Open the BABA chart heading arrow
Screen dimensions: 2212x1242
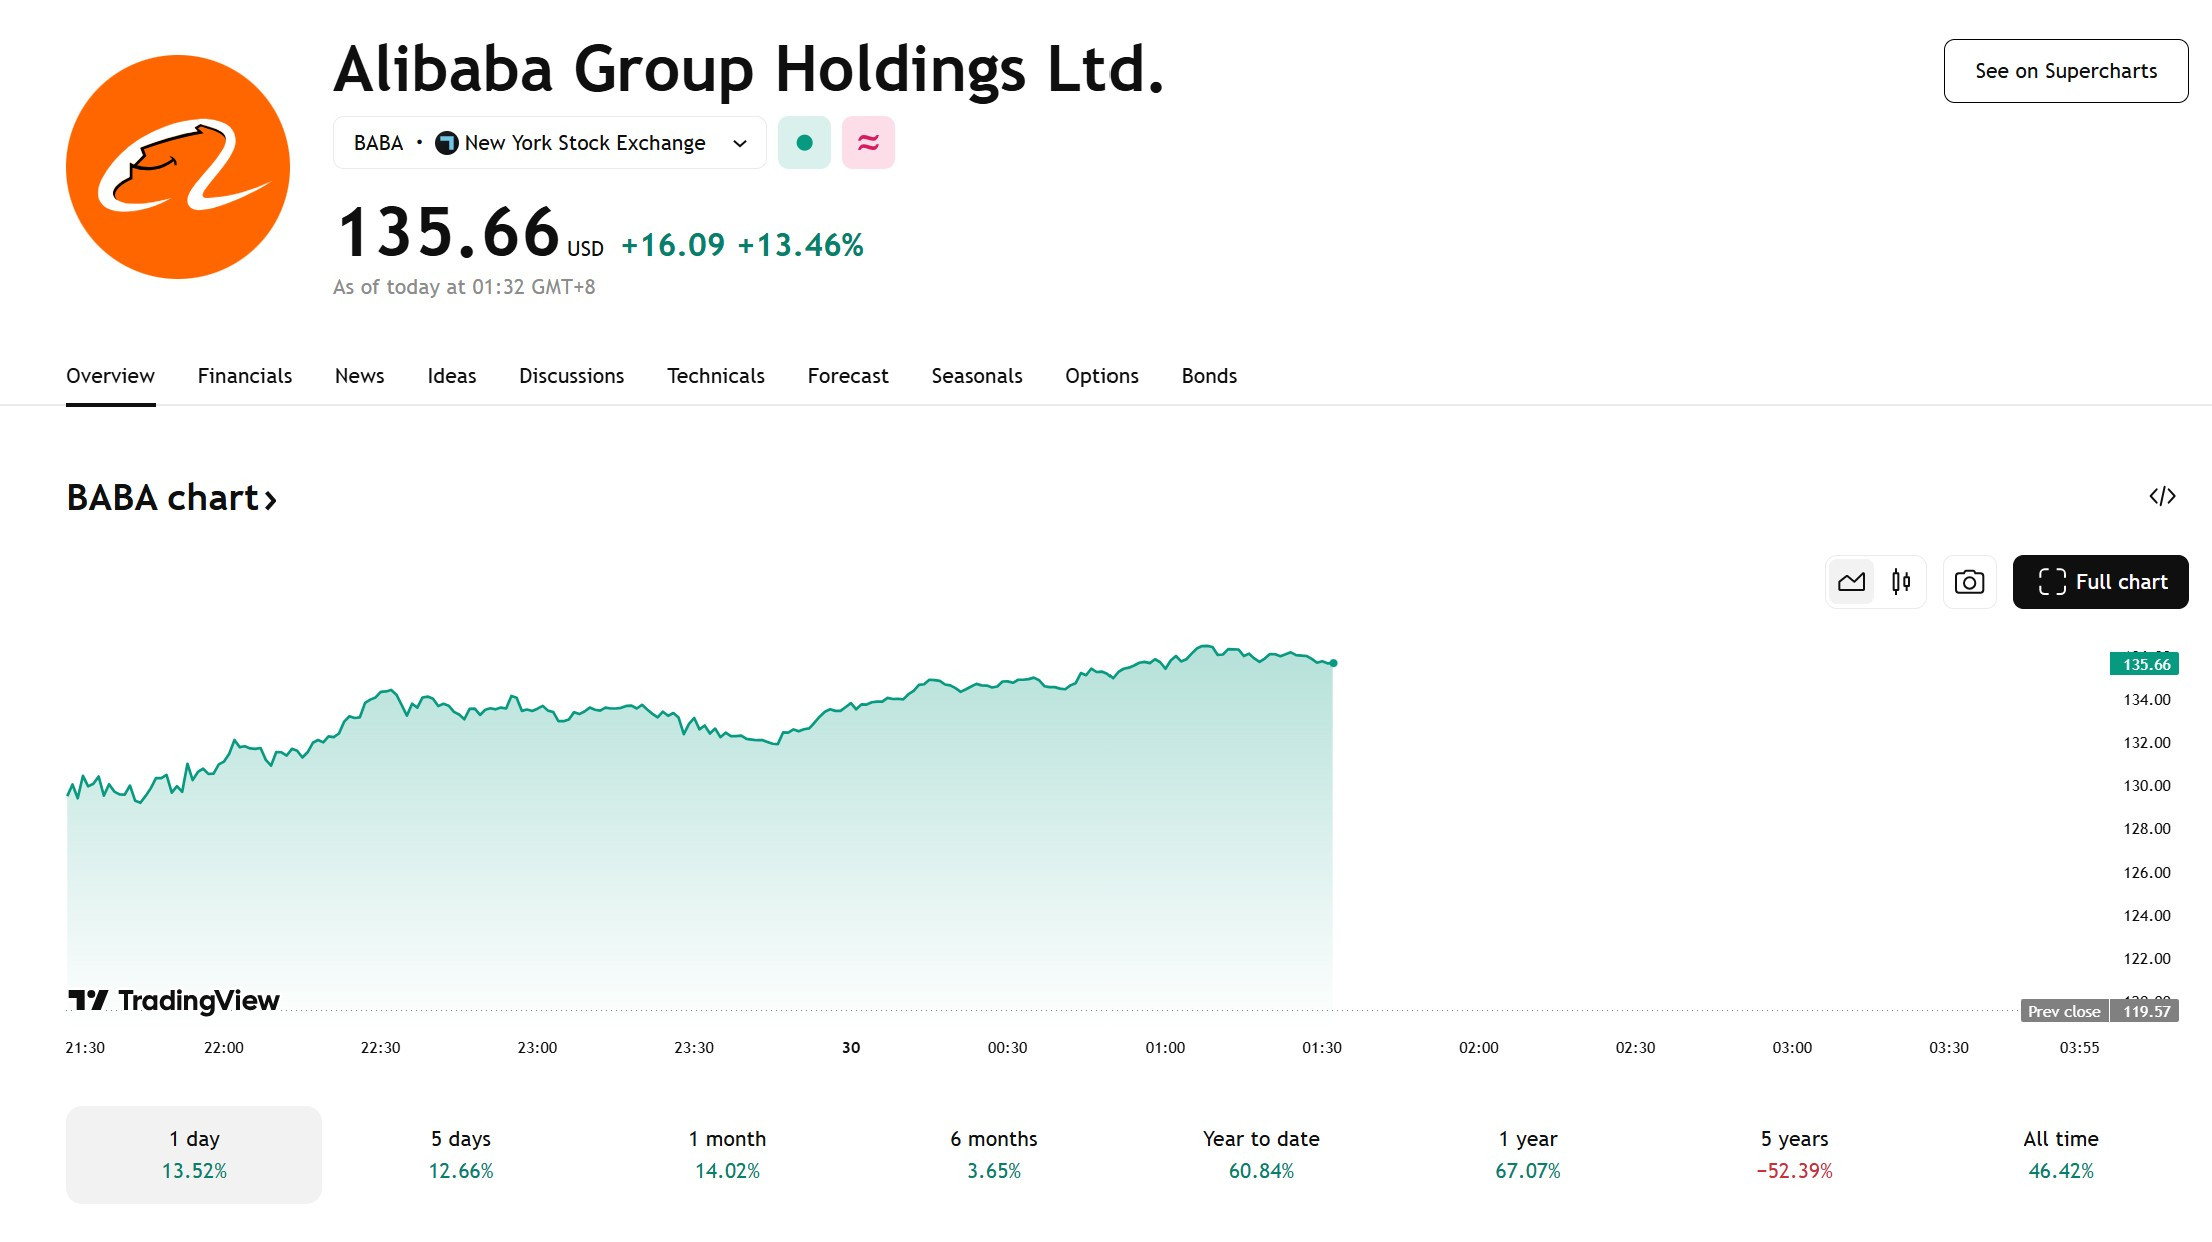(x=270, y=499)
